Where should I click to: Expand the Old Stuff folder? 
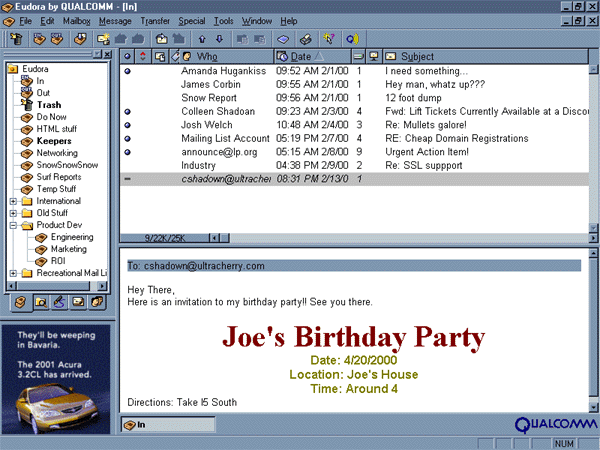coord(13,213)
